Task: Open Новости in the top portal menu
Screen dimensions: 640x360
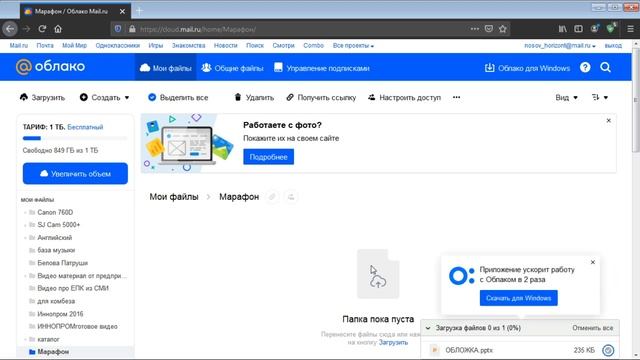Action: (225, 46)
